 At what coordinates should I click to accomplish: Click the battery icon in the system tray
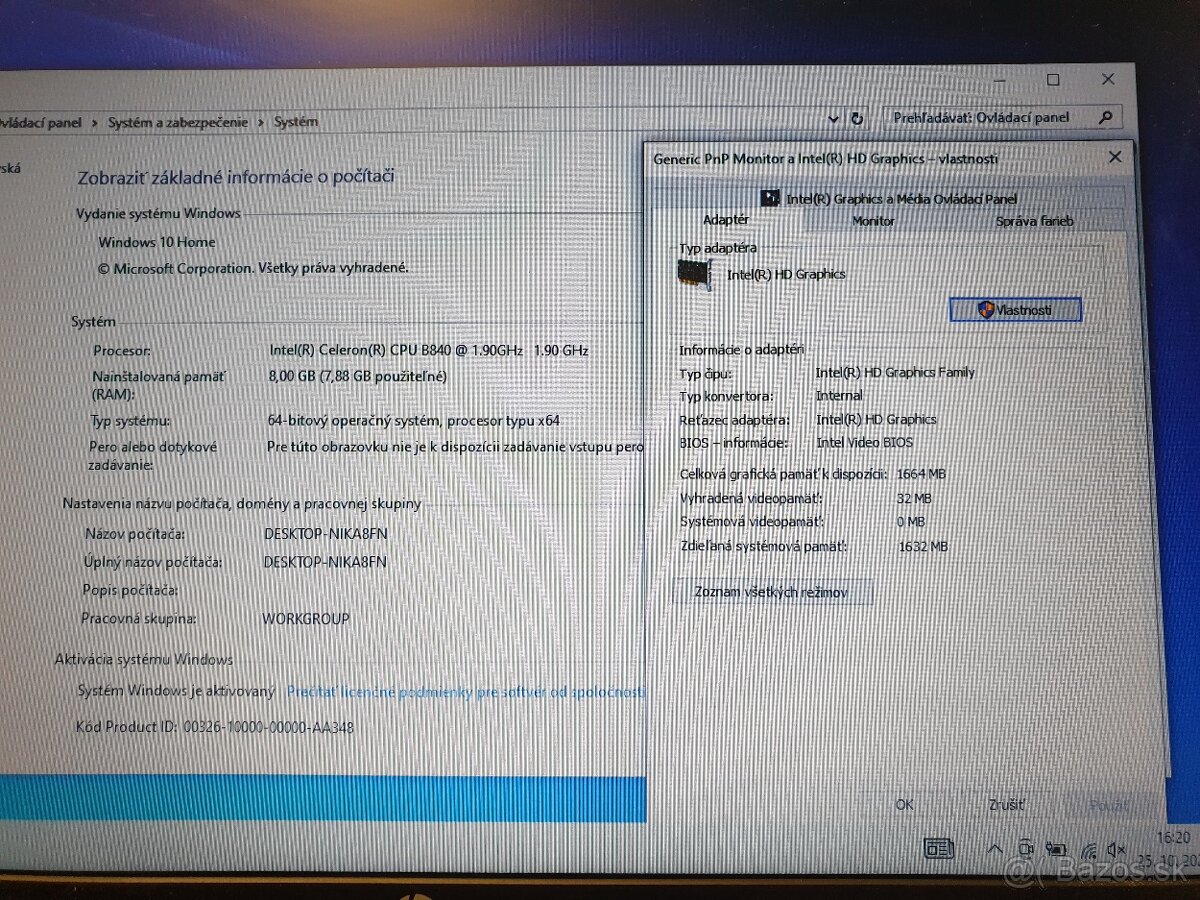1055,848
